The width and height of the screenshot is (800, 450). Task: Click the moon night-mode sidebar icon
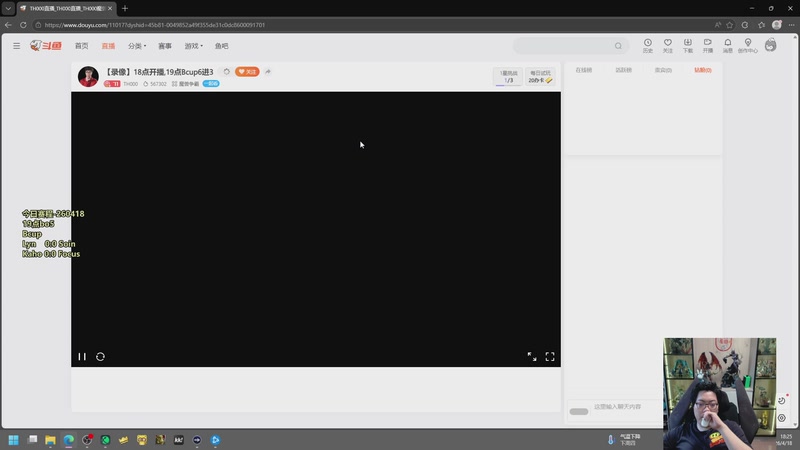pos(782,401)
